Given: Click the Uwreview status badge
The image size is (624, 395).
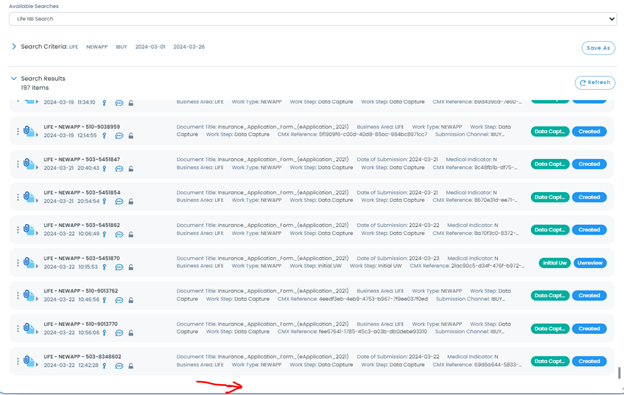Looking at the screenshot, I should [590, 263].
